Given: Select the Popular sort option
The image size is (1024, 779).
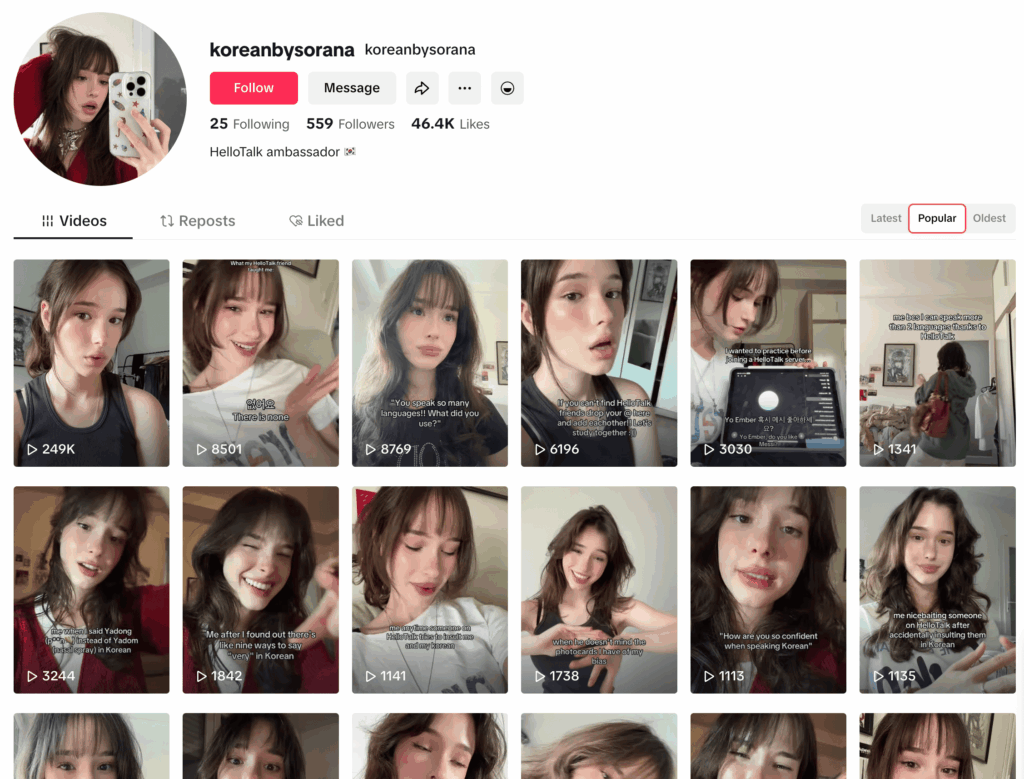Looking at the screenshot, I should pyautogui.click(x=937, y=218).
